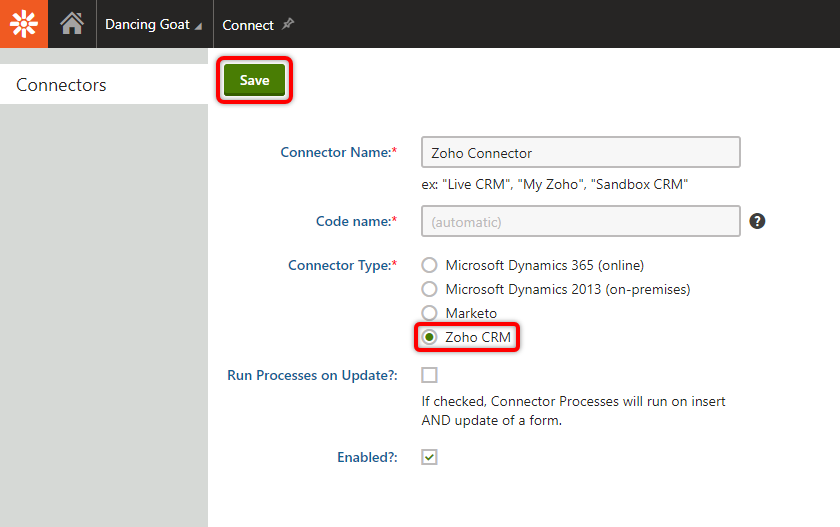Select the Zoho CRM radio button
840x527 pixels.
pos(429,337)
